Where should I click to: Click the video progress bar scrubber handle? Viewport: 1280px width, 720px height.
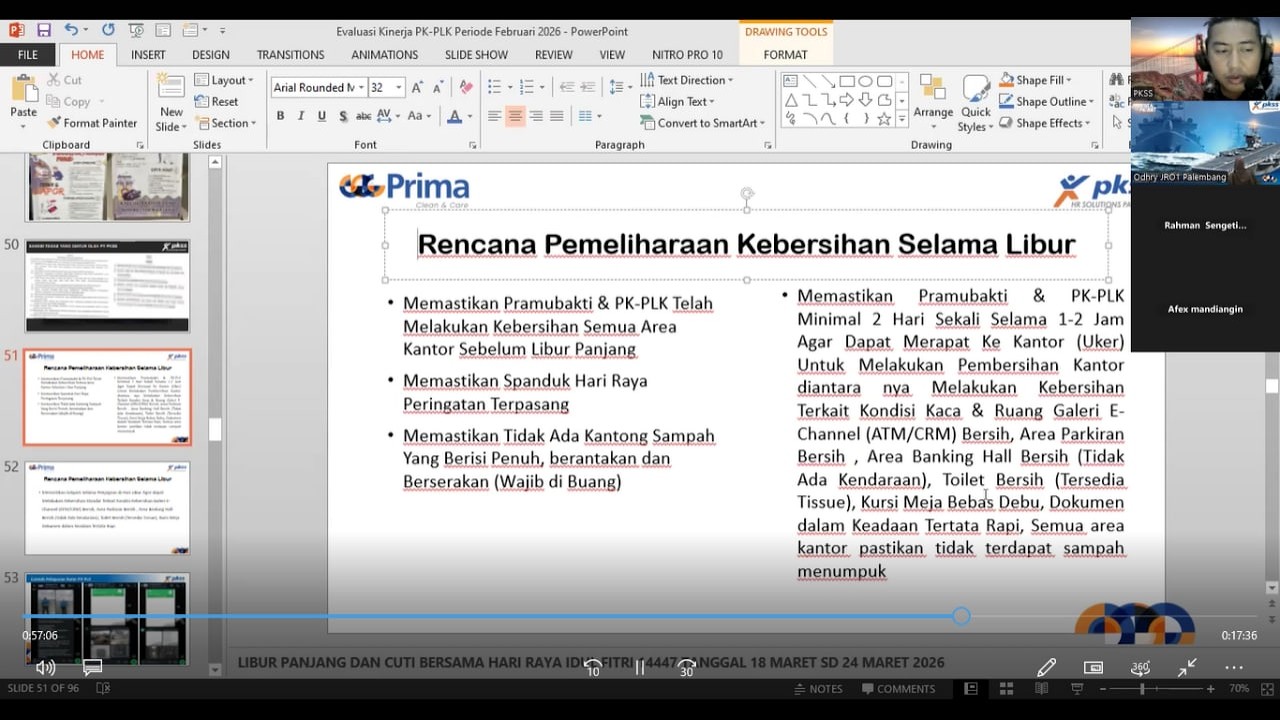(x=961, y=616)
